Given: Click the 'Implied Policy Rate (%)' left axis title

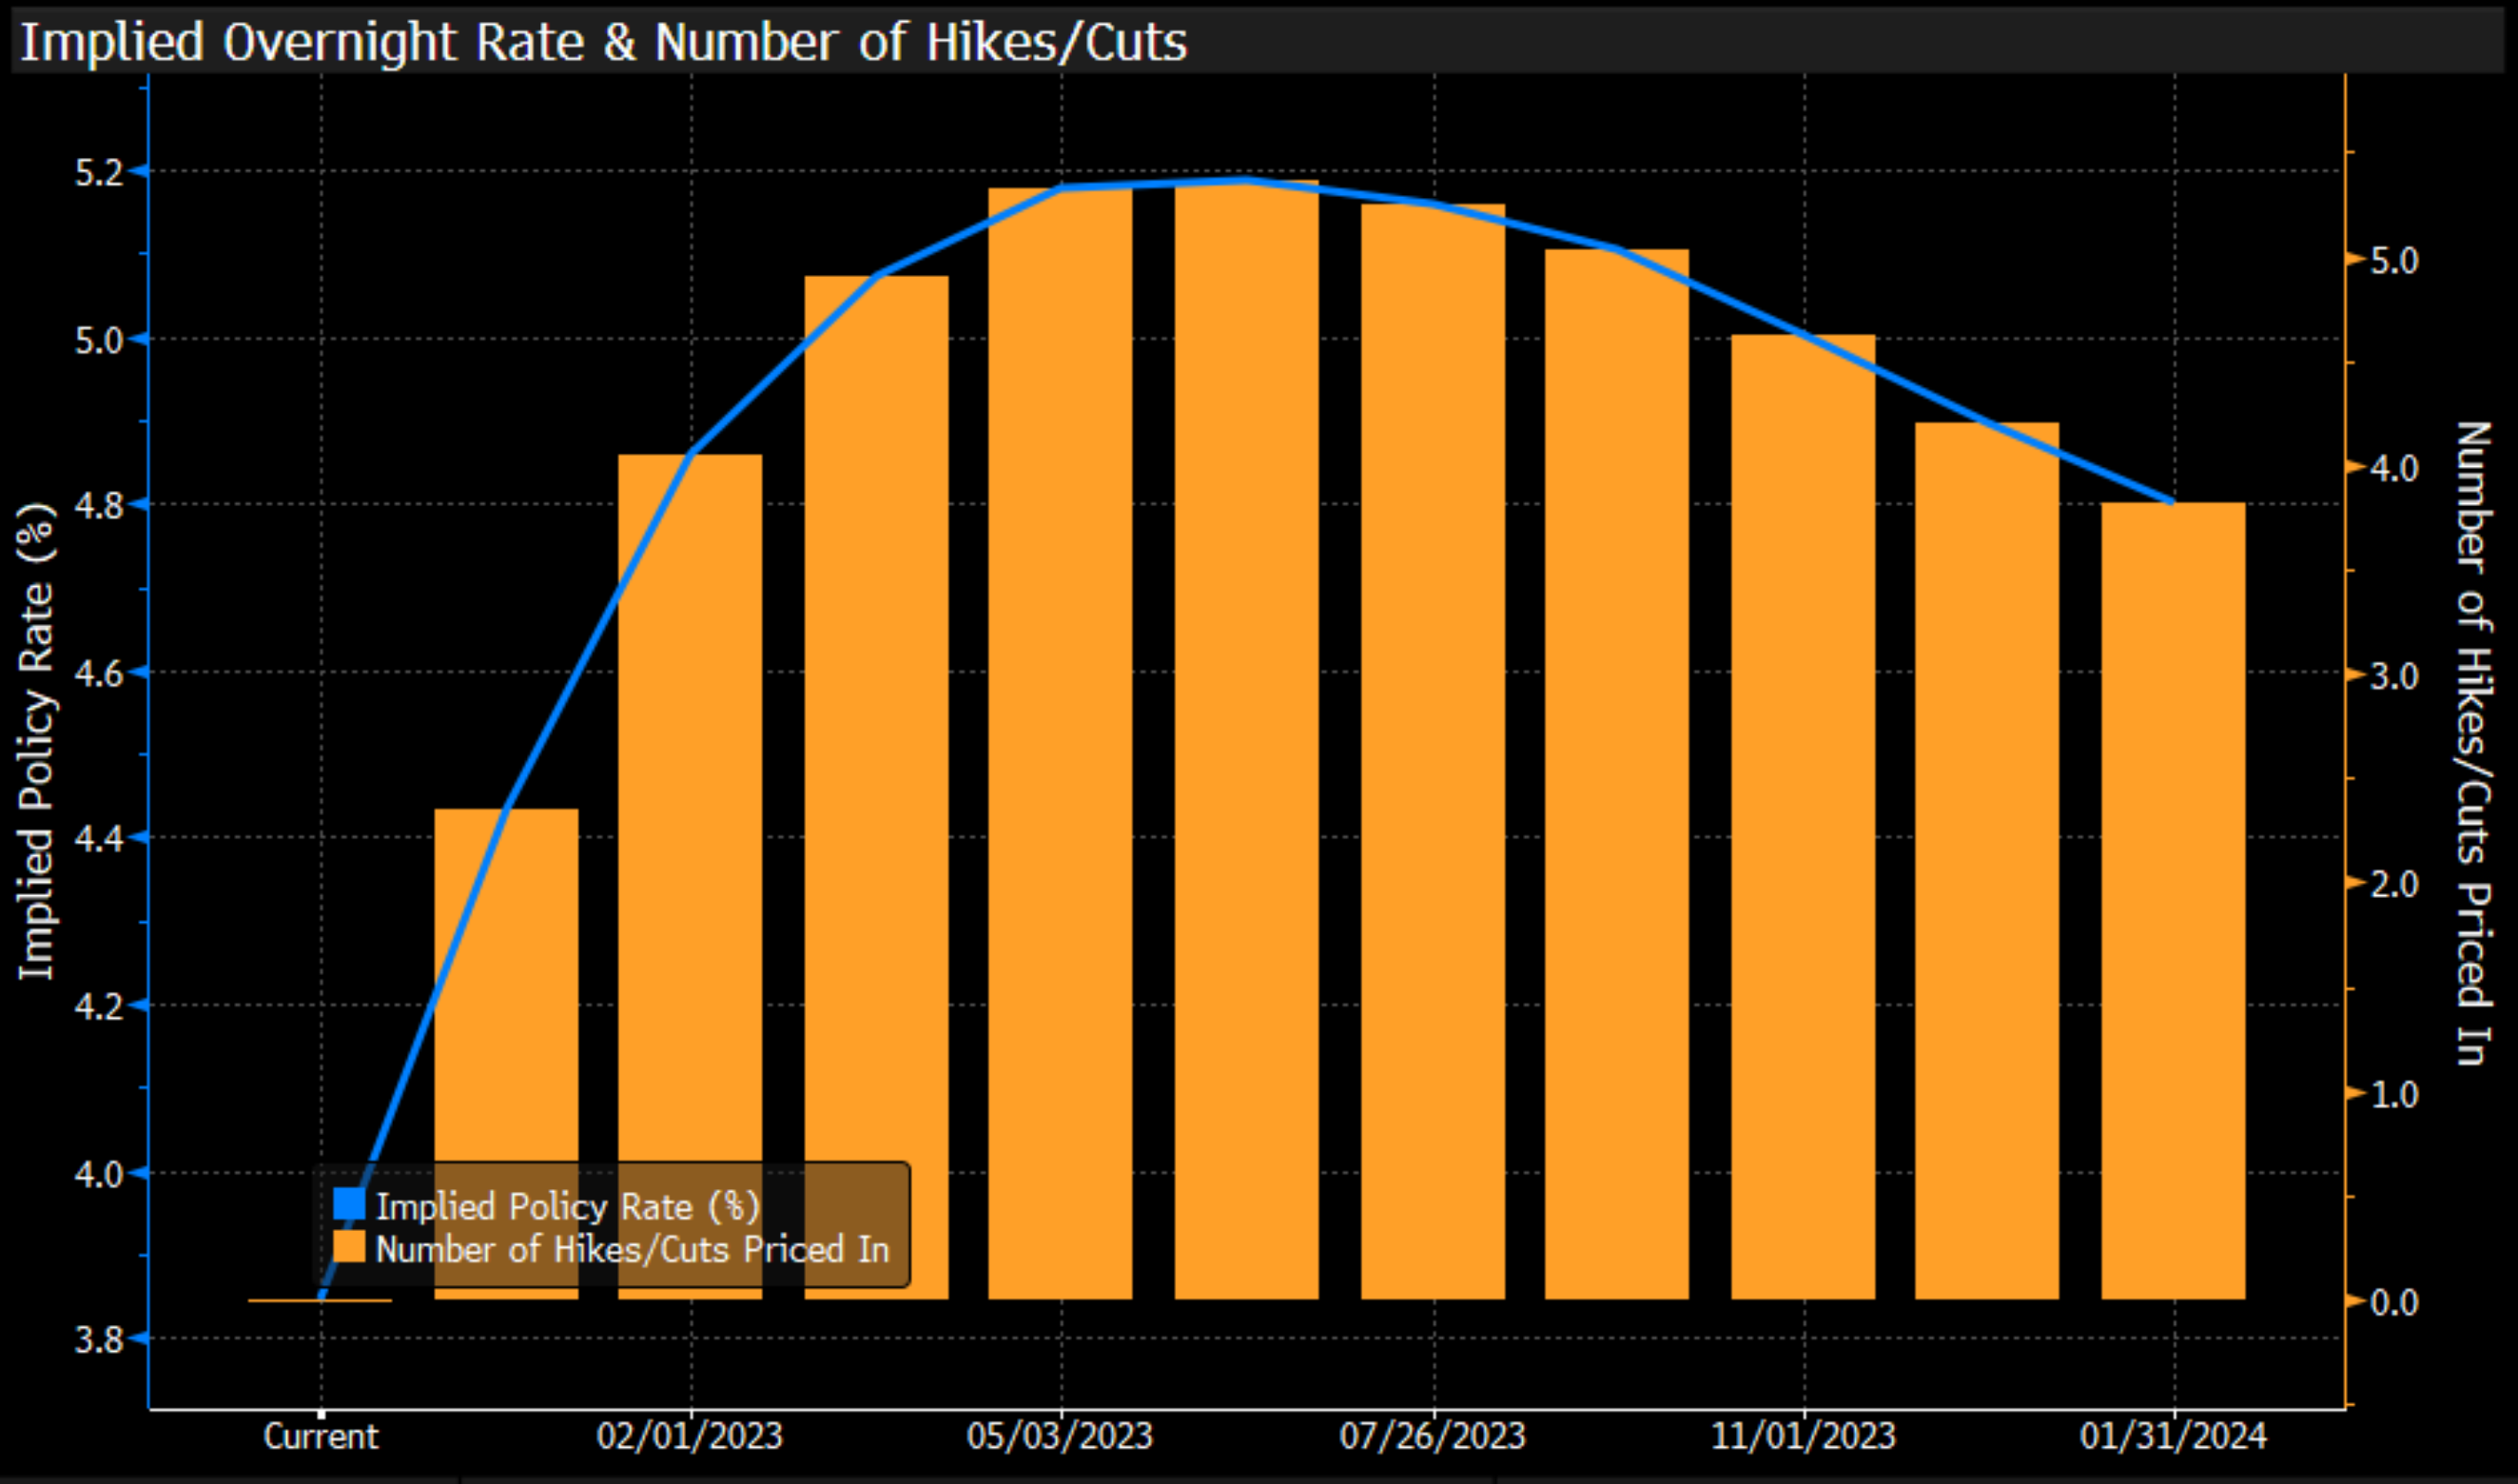Looking at the screenshot, I should pyautogui.click(x=36, y=741).
